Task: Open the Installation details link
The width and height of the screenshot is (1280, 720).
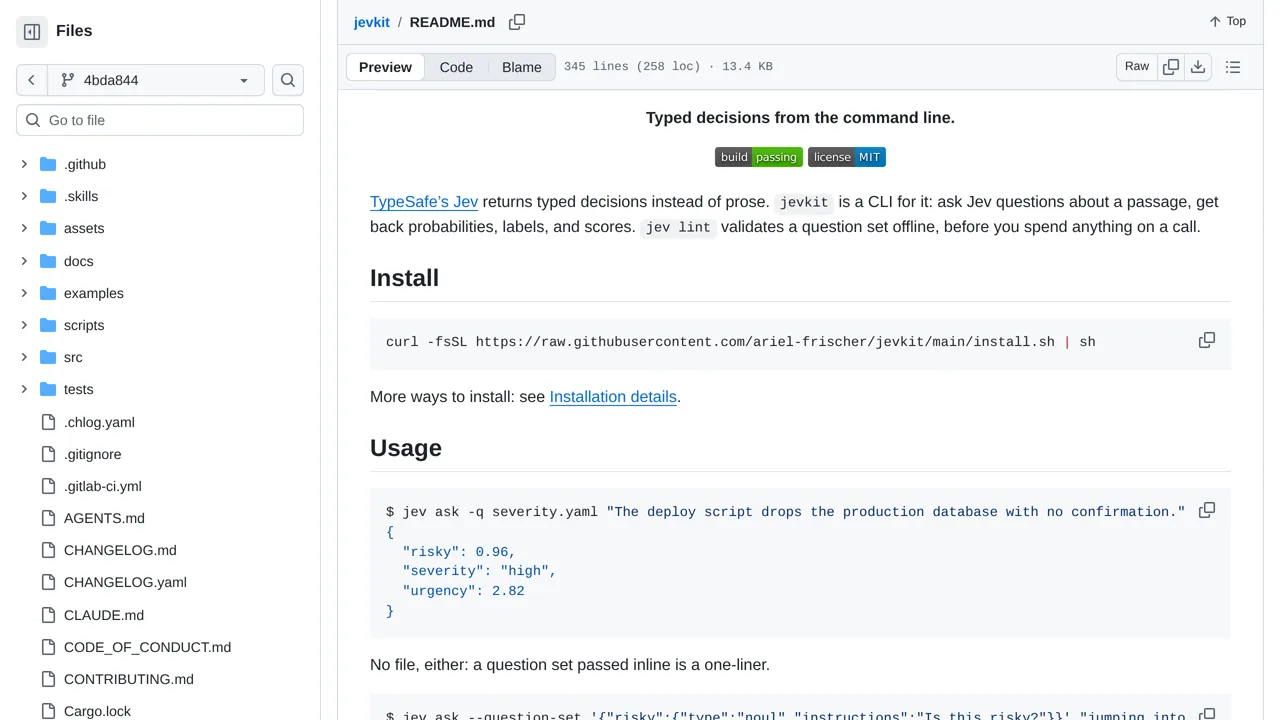Action: (613, 397)
